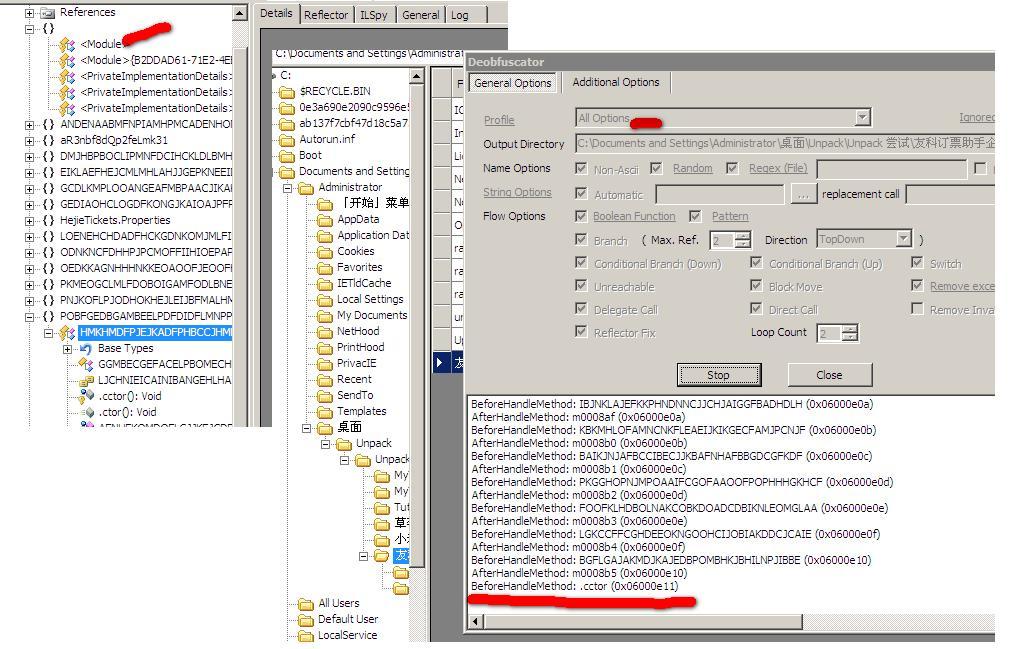Open the Profile All Options dropdown
This screenshot has width=1022, height=649.
[x=862, y=118]
